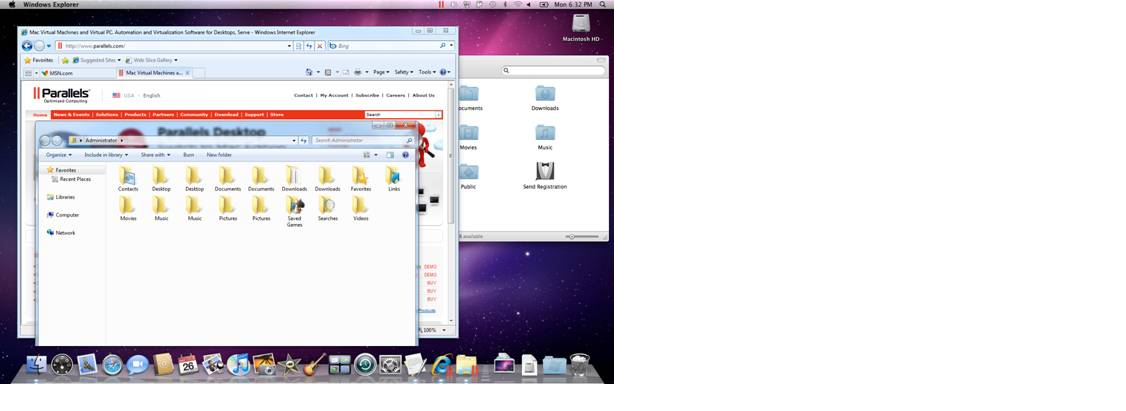Open Finder from the Dock
This screenshot has width=1126, height=411.
(x=37, y=365)
